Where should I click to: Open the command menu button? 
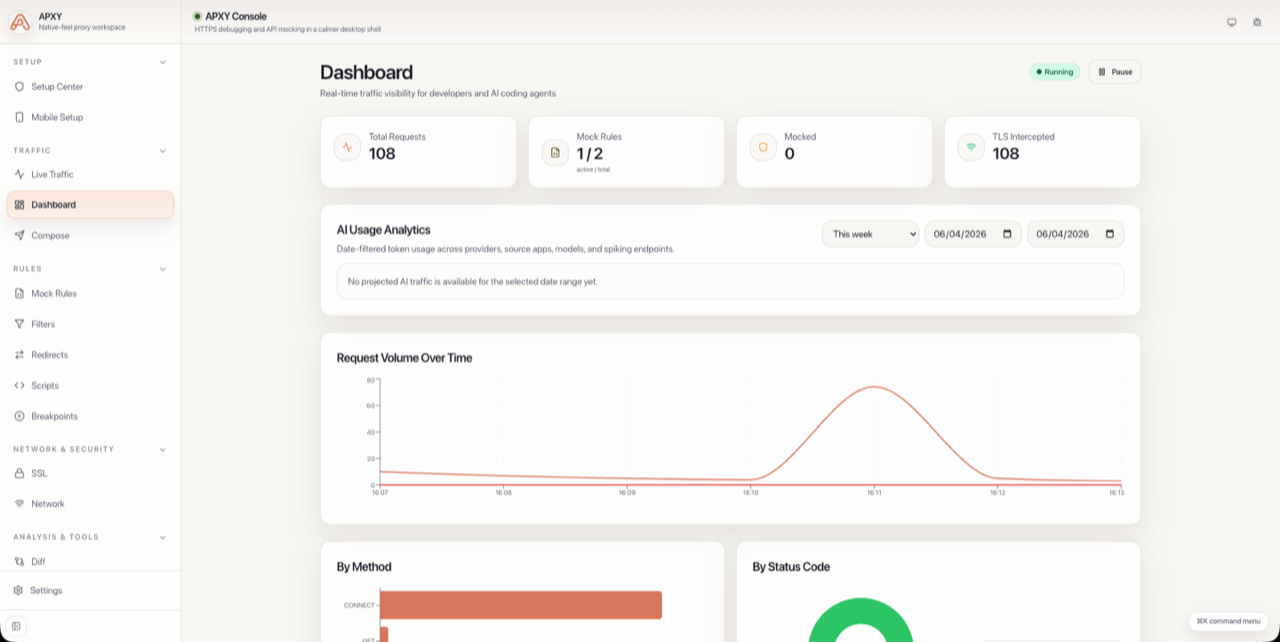click(x=1228, y=621)
